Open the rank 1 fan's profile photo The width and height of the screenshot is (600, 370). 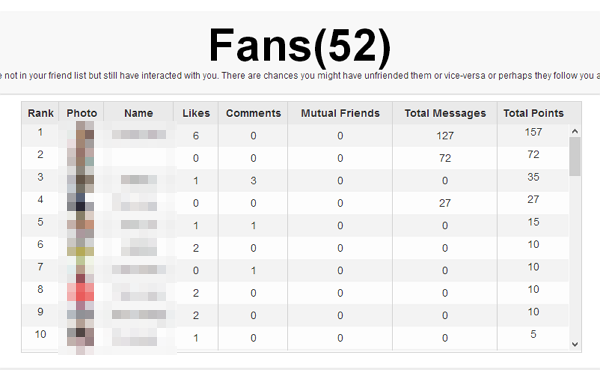(x=80, y=135)
